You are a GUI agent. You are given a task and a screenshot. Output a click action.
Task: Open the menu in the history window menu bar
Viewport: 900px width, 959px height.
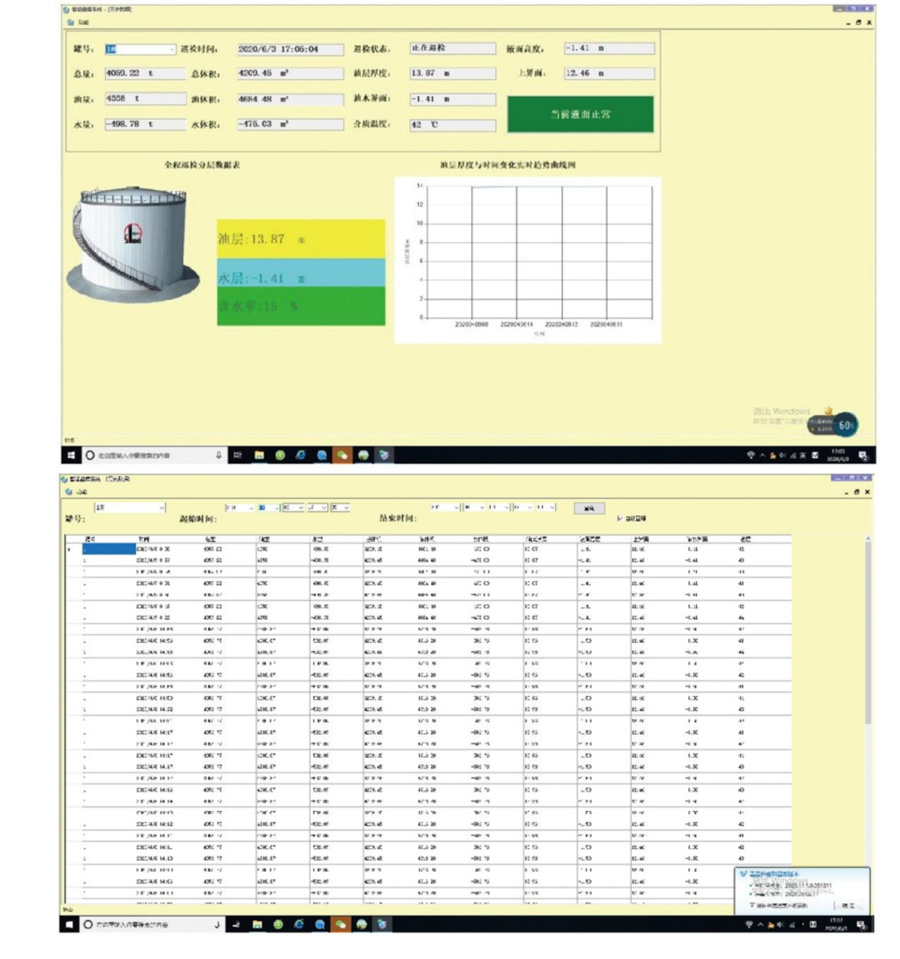point(80,491)
